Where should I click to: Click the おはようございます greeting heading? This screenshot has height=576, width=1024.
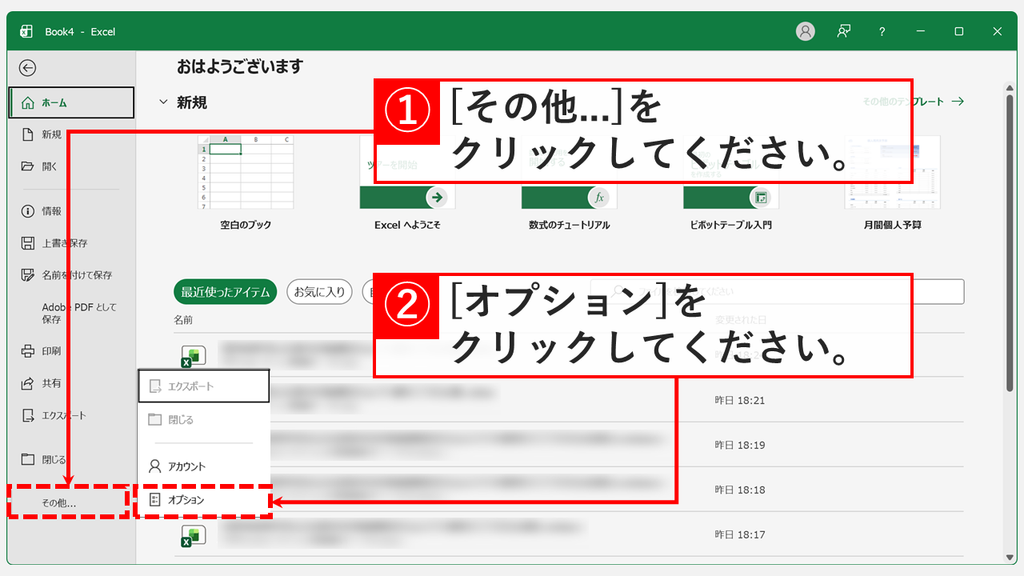click(240, 67)
